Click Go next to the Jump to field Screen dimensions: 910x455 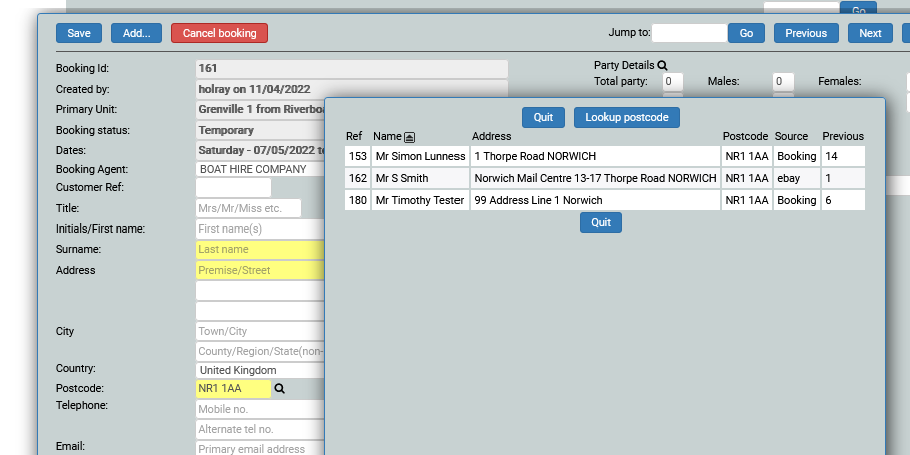[746, 33]
